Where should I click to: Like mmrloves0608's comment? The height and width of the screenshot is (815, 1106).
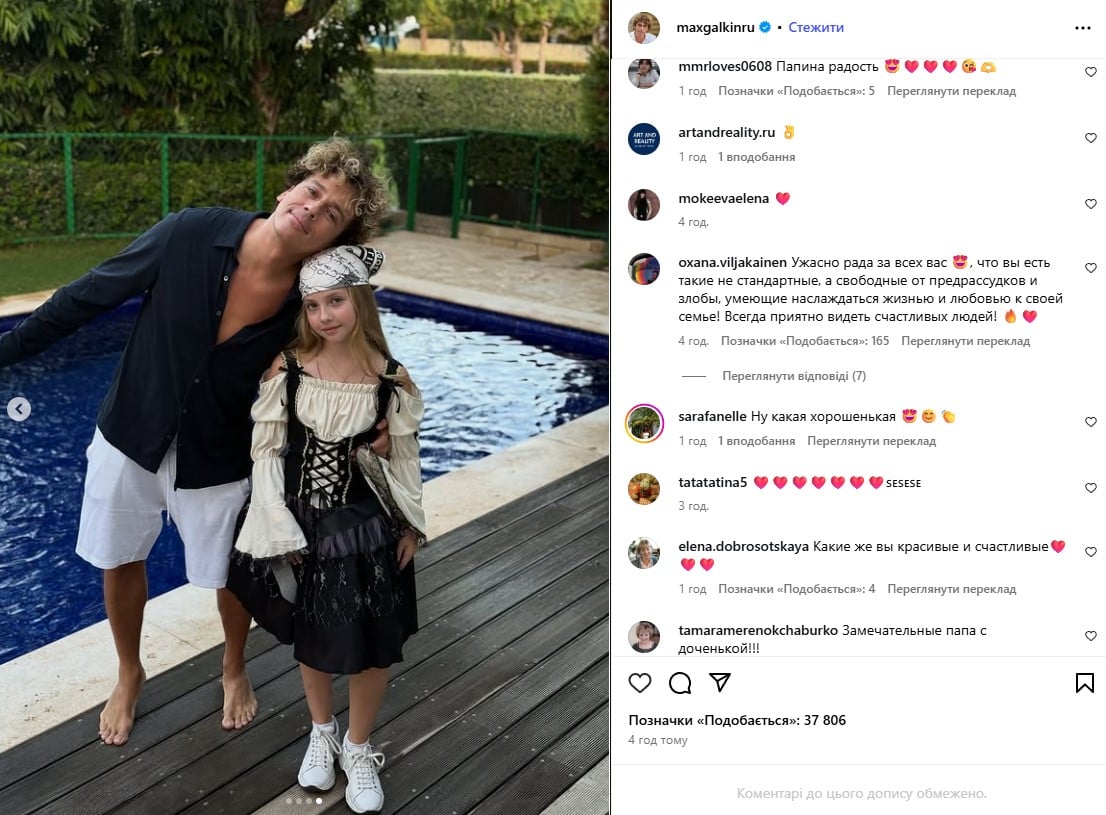1090,72
